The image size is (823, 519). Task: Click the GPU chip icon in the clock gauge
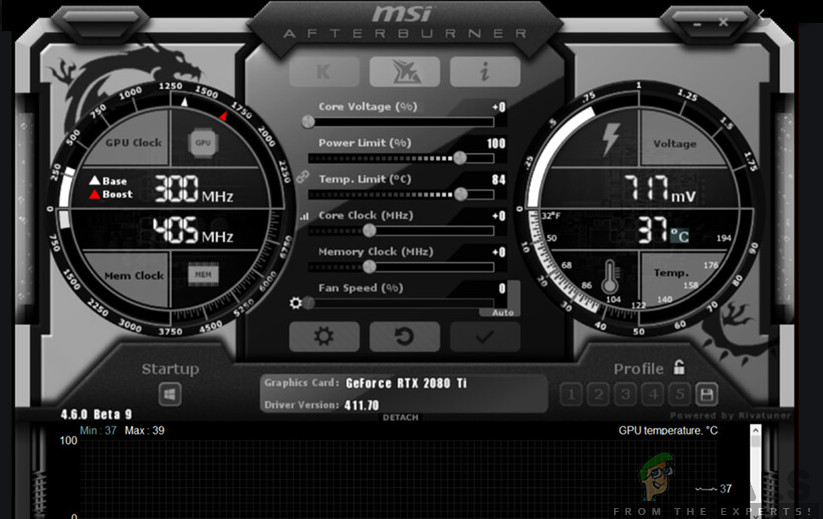pos(203,143)
